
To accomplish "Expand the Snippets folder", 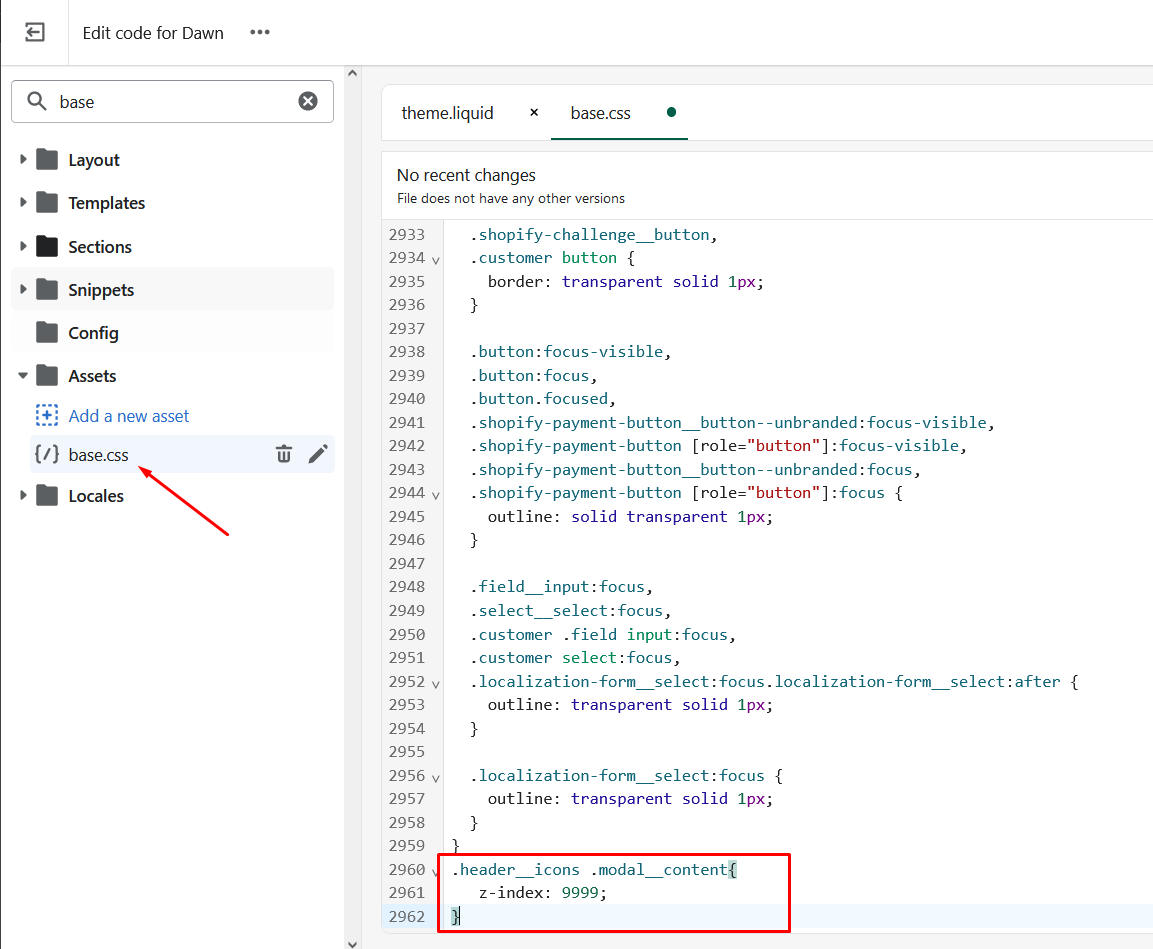I will (x=23, y=289).
